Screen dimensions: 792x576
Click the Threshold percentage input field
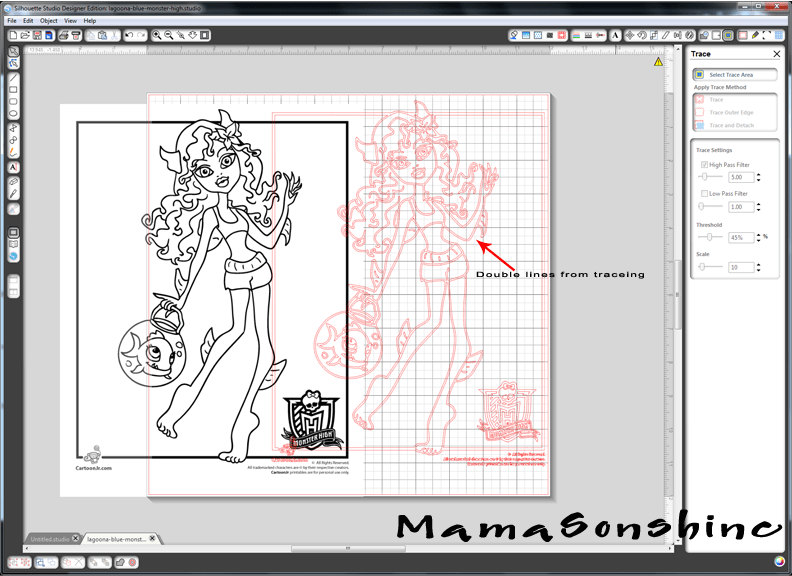[740, 238]
